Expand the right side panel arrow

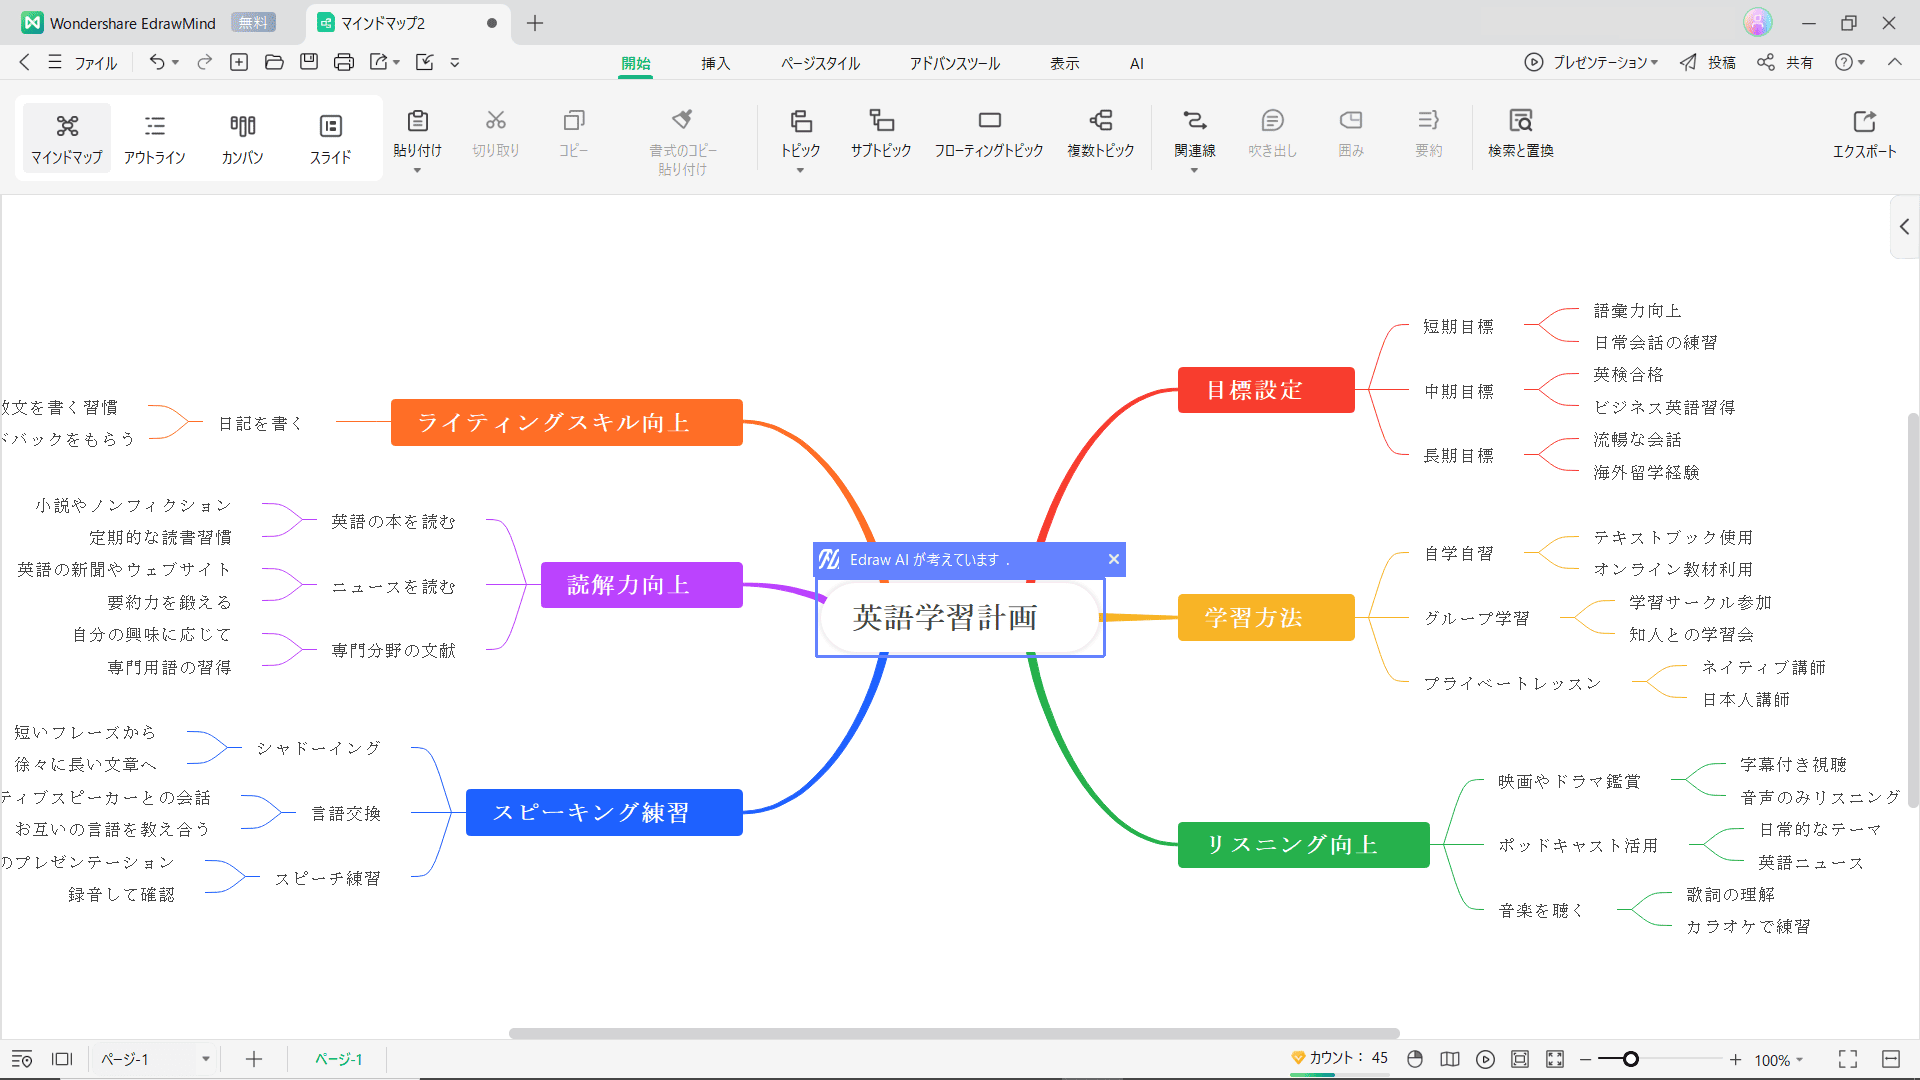1905,227
